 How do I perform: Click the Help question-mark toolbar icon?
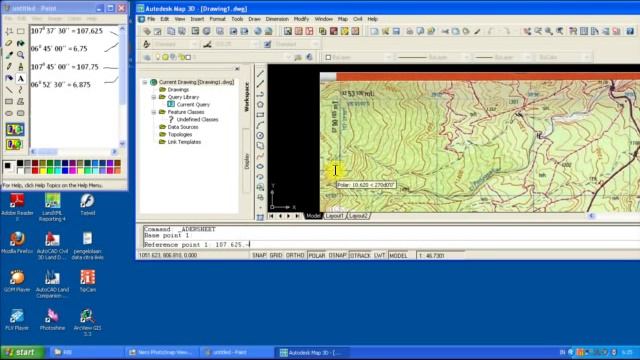(x=630, y=31)
